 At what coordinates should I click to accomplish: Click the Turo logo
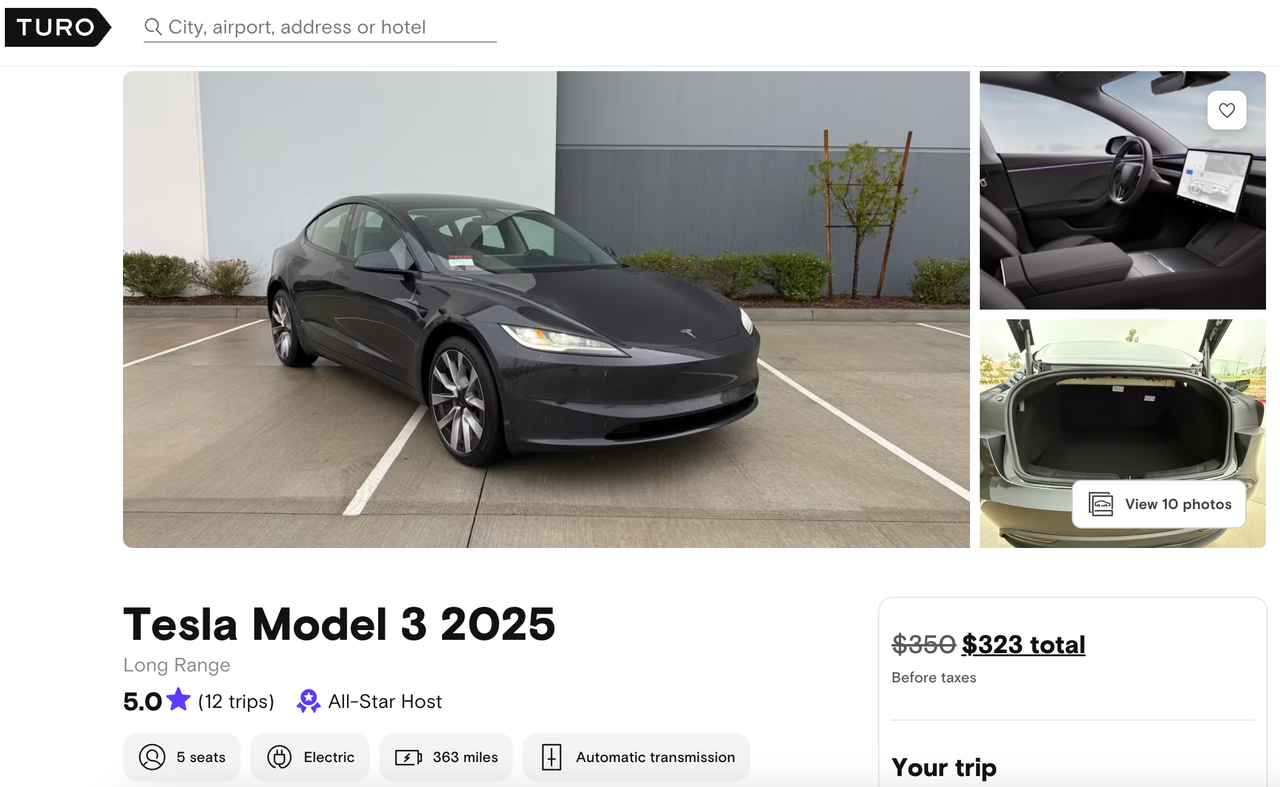click(57, 27)
